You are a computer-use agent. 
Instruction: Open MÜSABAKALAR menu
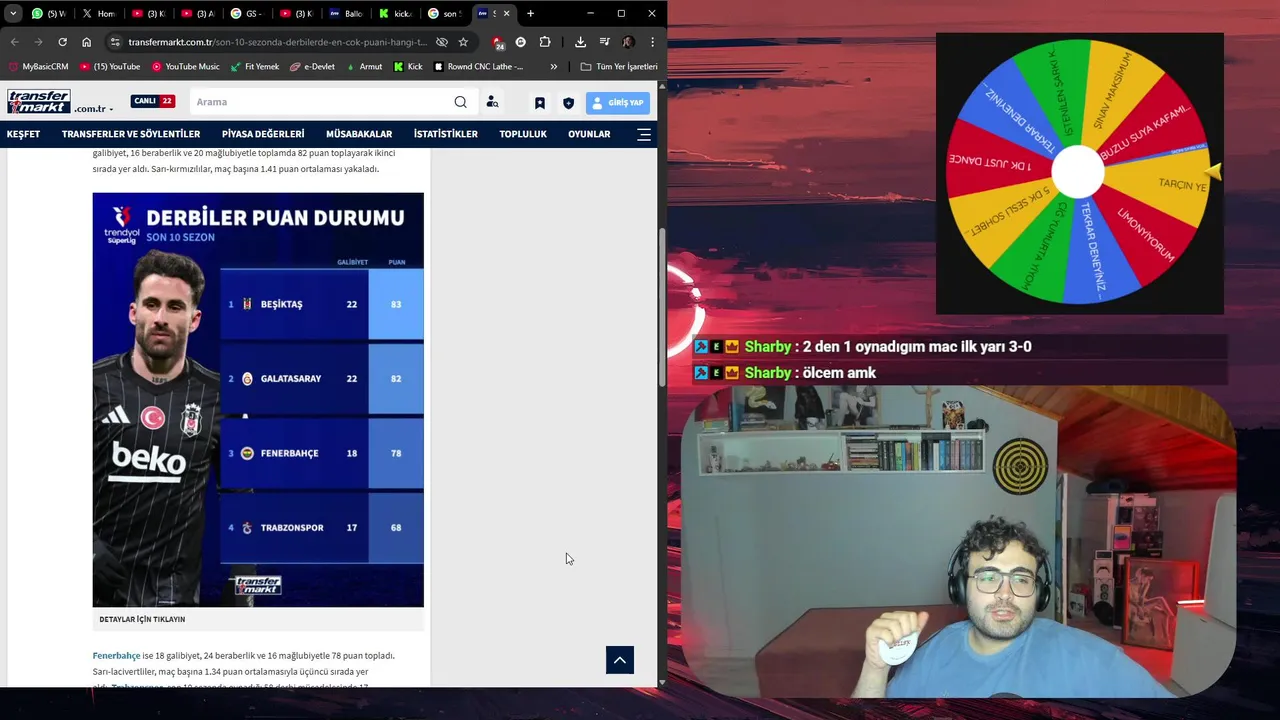point(359,134)
